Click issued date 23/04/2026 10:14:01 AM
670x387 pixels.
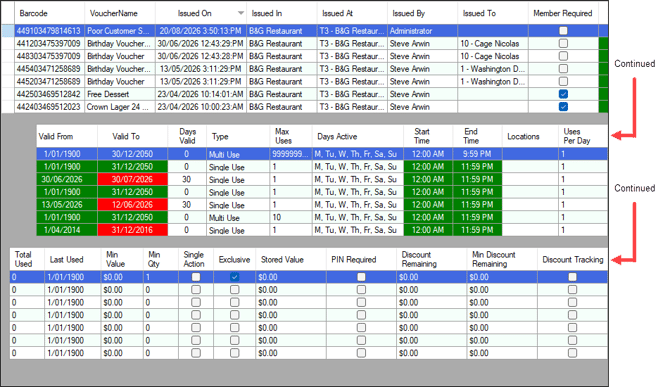click(x=200, y=94)
